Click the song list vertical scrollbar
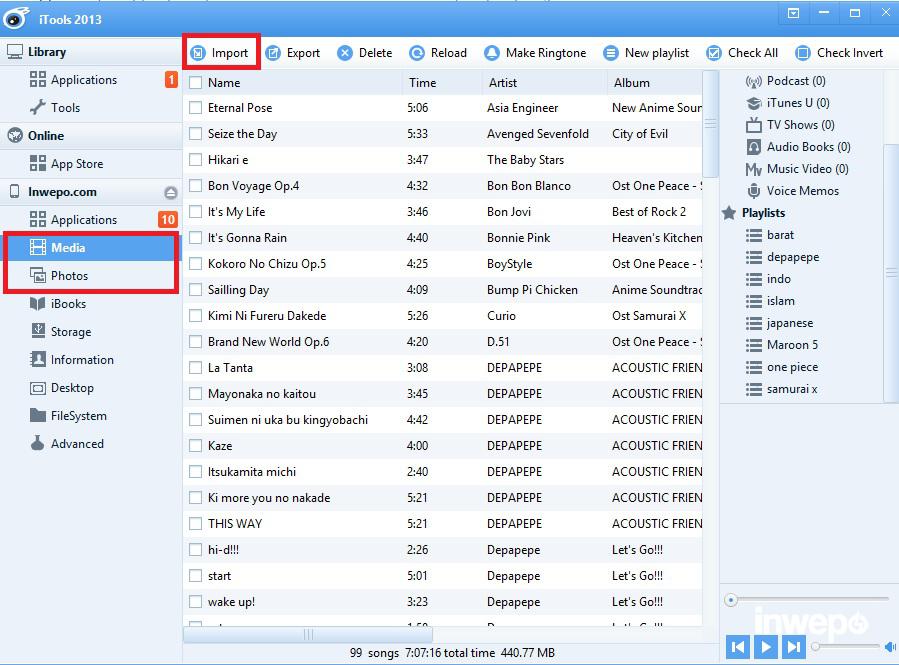The height and width of the screenshot is (665, 899). tap(710, 124)
